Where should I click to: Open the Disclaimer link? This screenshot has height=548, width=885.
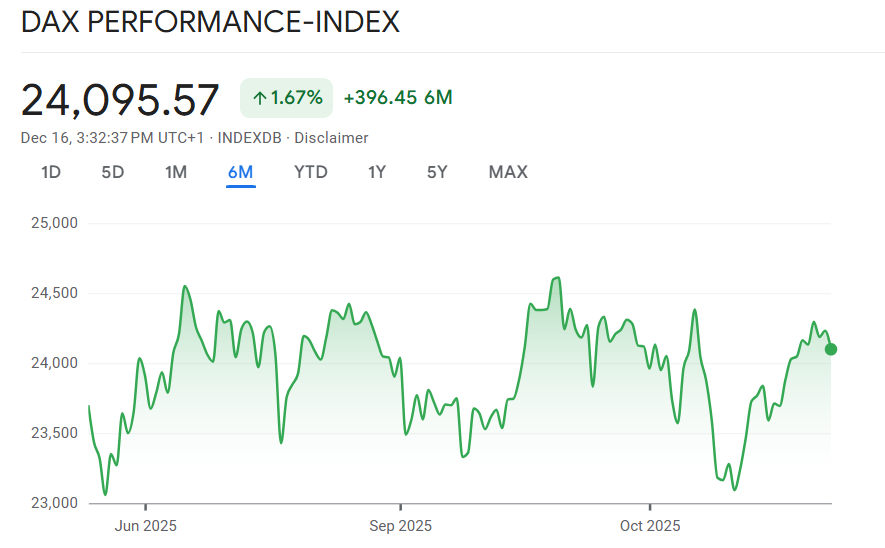331,138
